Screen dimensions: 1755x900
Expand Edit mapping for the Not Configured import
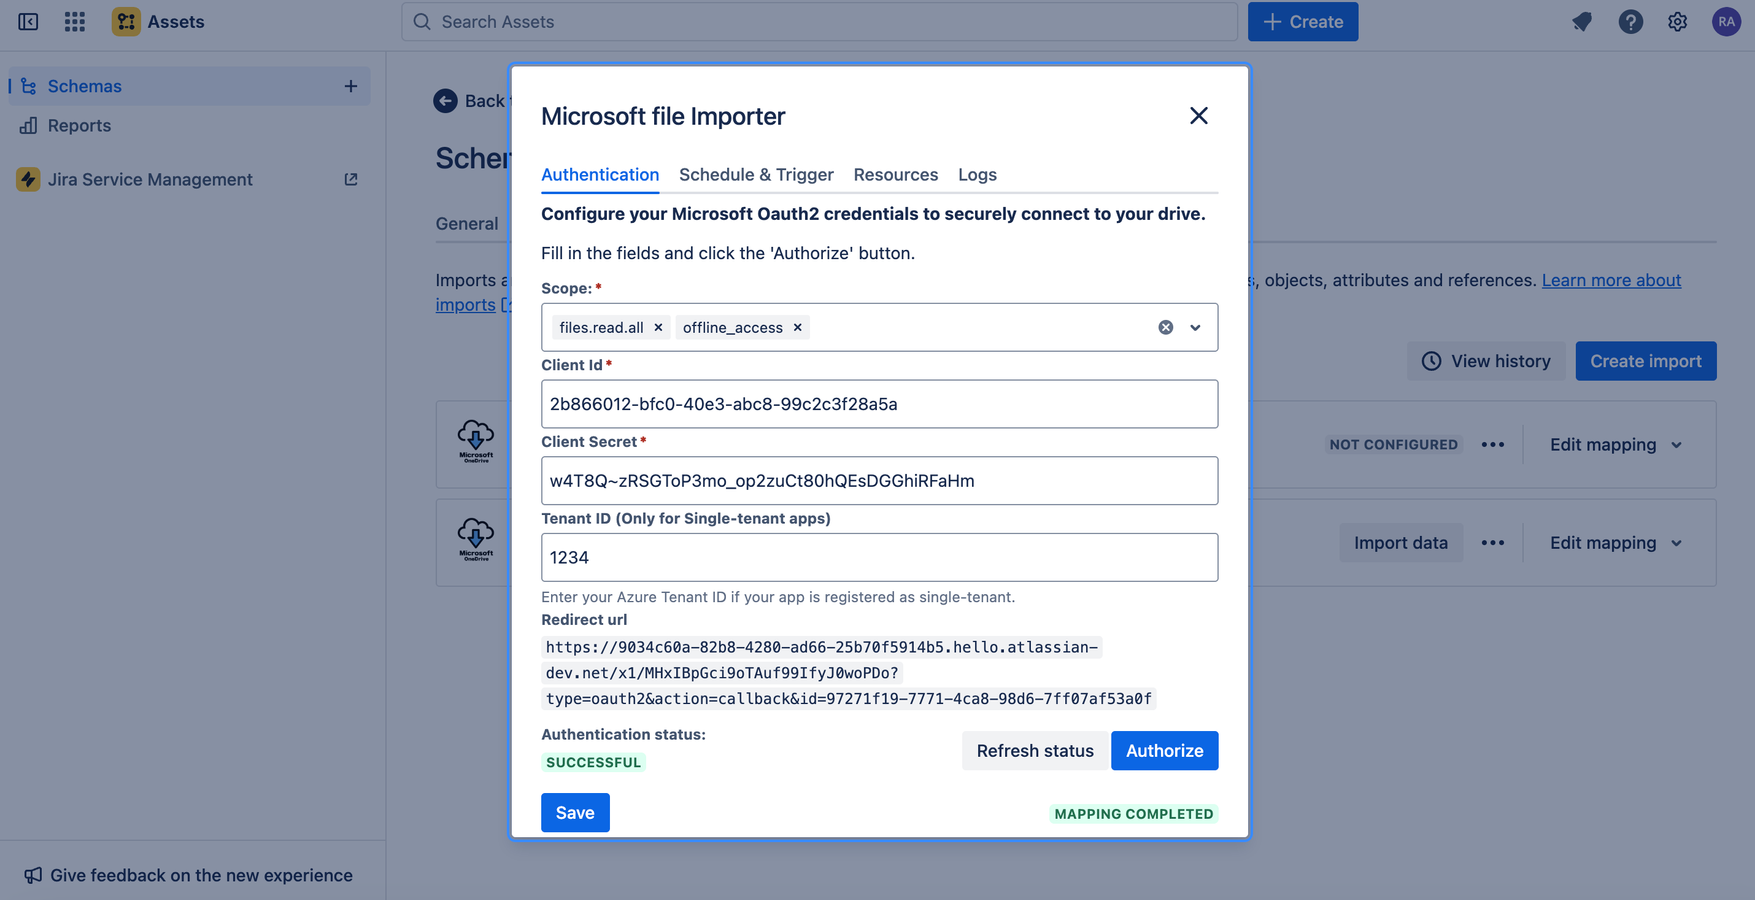click(1616, 444)
